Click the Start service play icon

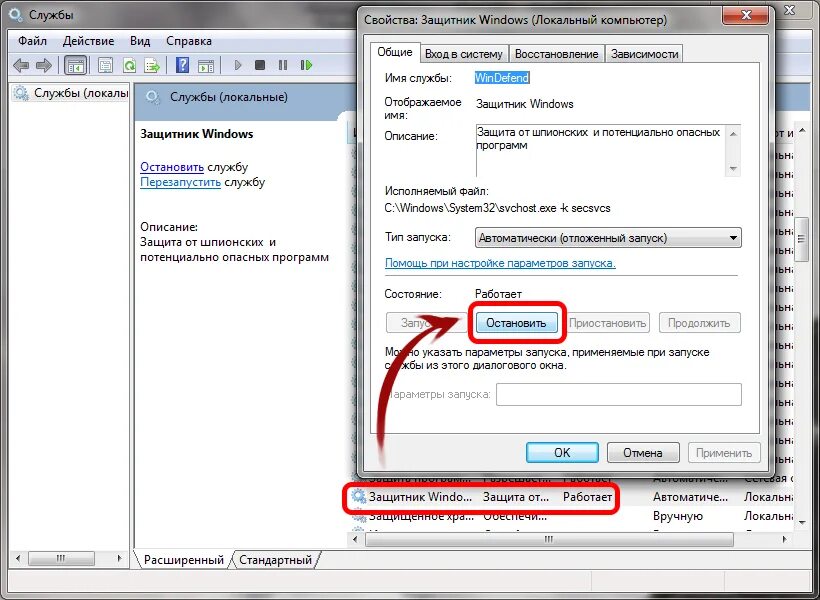click(238, 65)
